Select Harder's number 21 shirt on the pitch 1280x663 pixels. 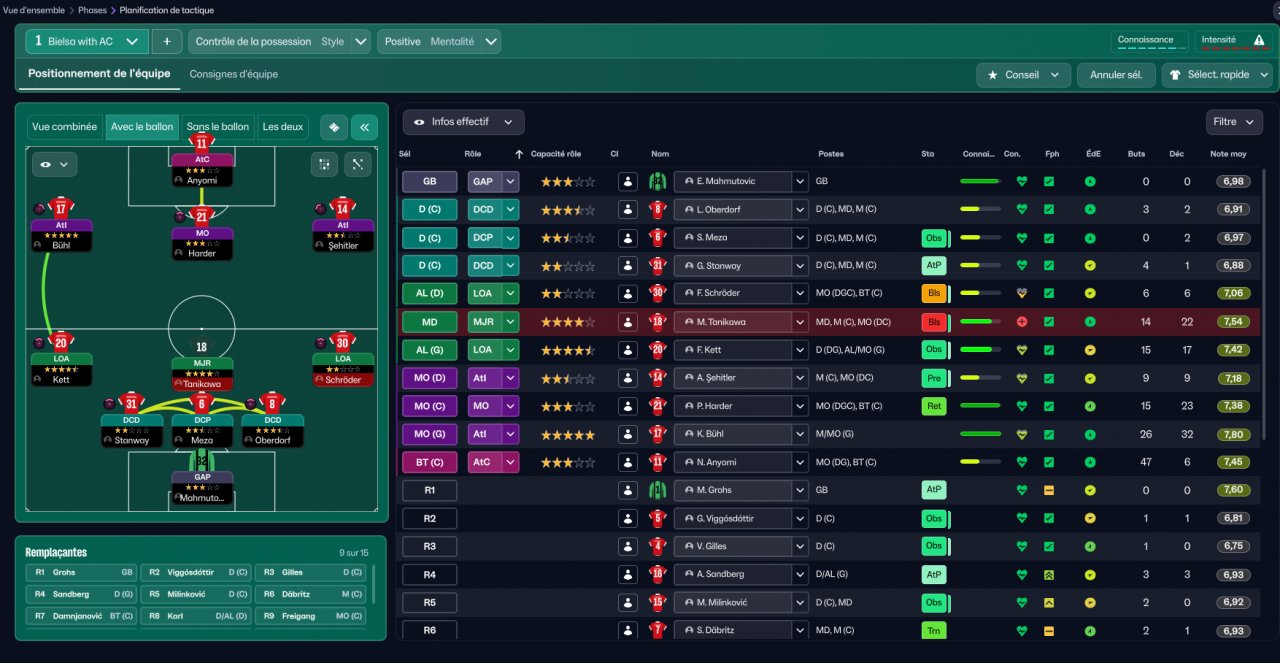coord(202,216)
